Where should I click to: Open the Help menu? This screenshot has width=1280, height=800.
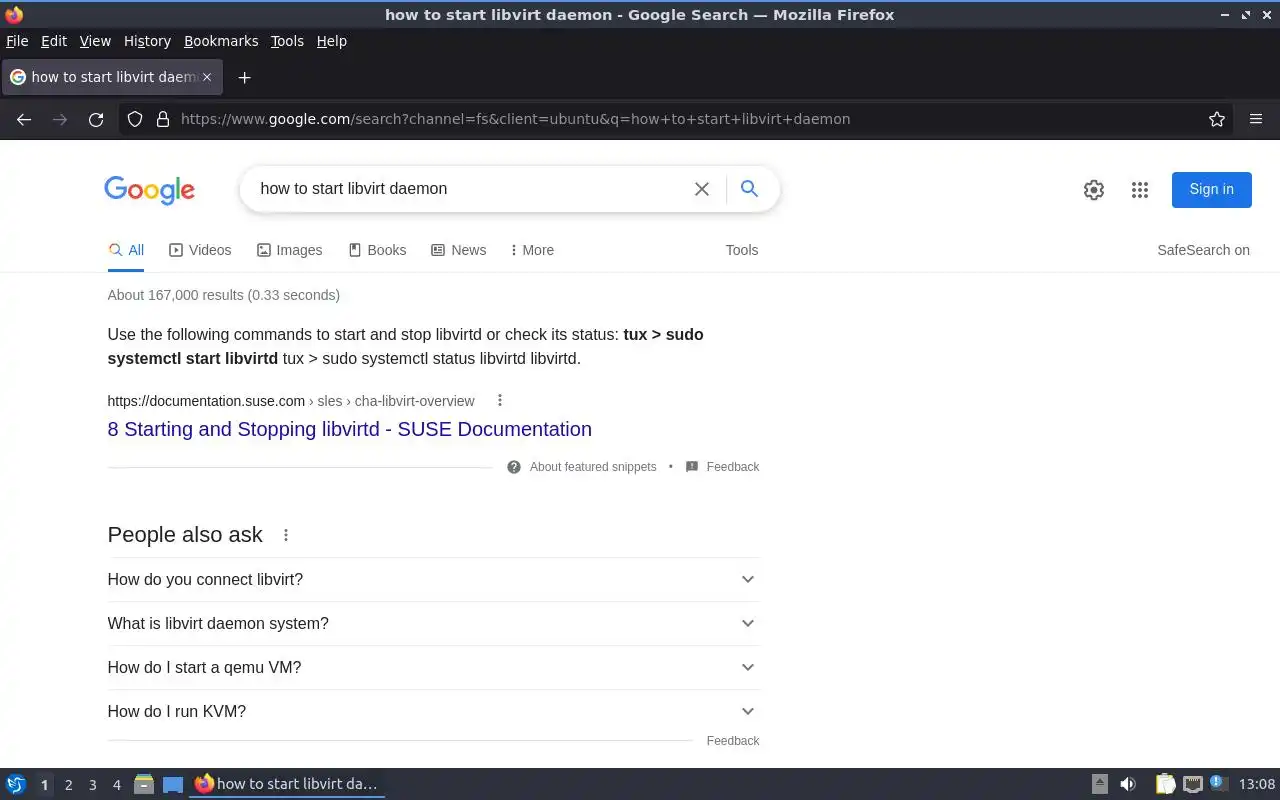[332, 41]
